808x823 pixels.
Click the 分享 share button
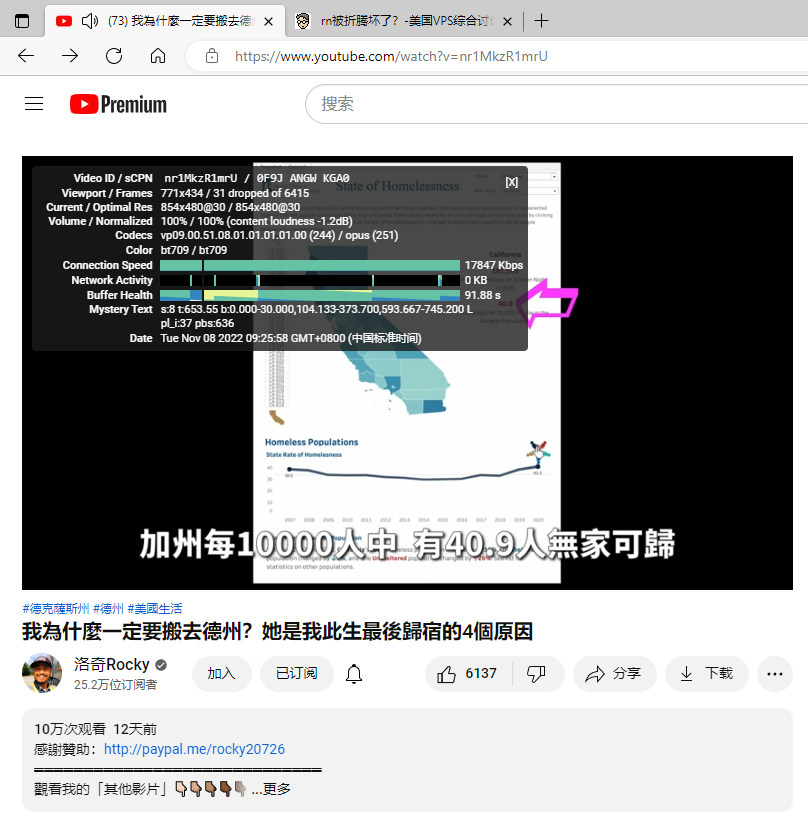point(614,673)
